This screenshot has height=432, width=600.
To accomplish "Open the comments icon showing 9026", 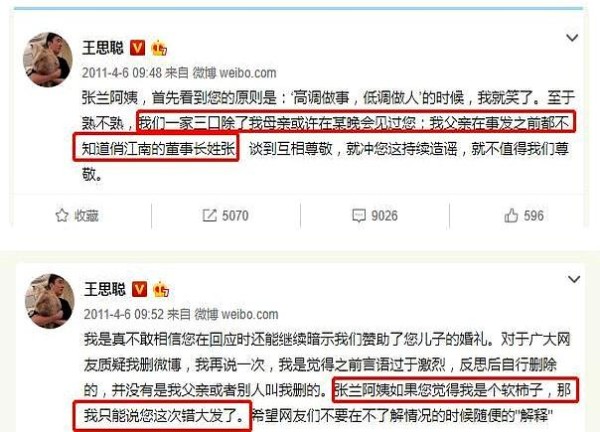I will (x=359, y=215).
